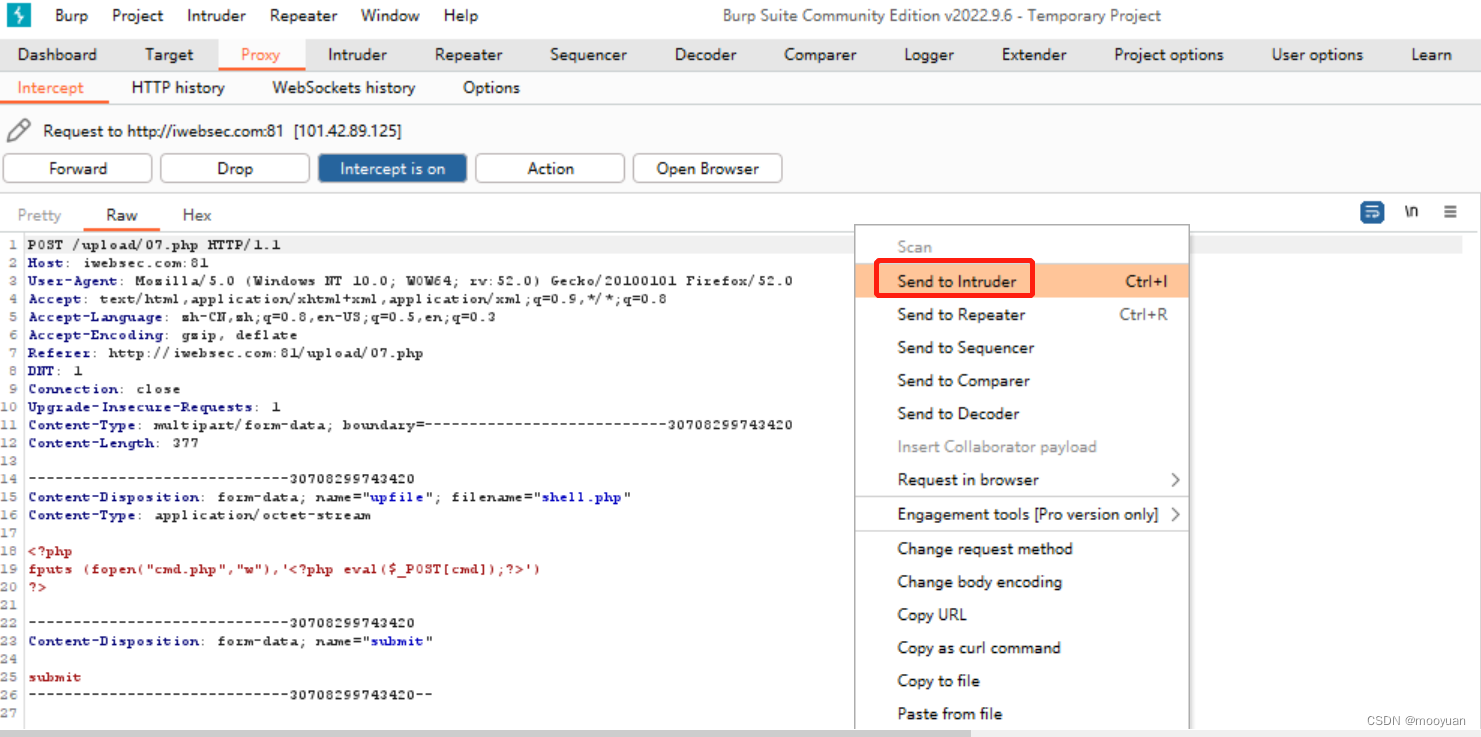Switch to the Target tab
The width and height of the screenshot is (1481, 737).
click(169, 55)
